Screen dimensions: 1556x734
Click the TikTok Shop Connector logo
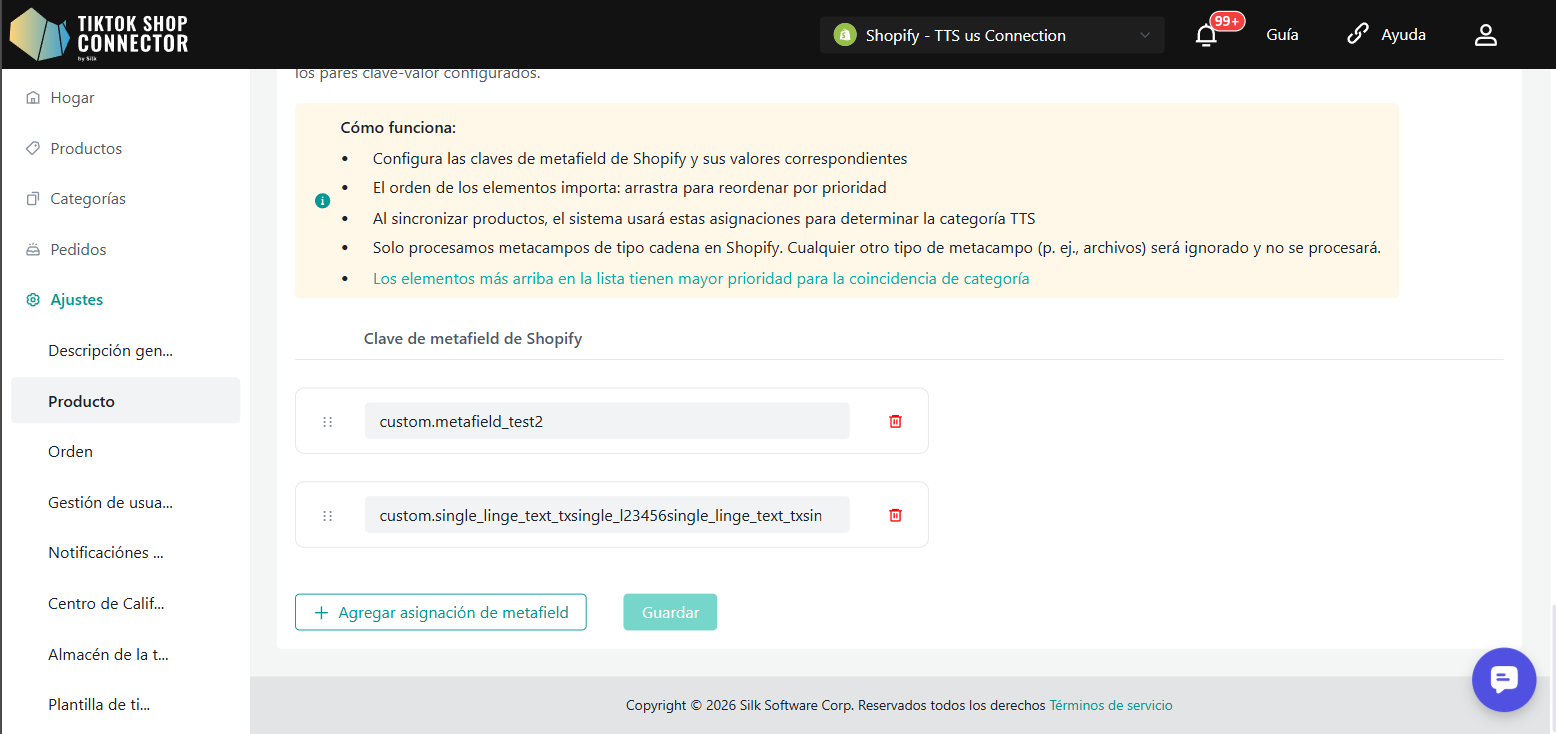99,34
